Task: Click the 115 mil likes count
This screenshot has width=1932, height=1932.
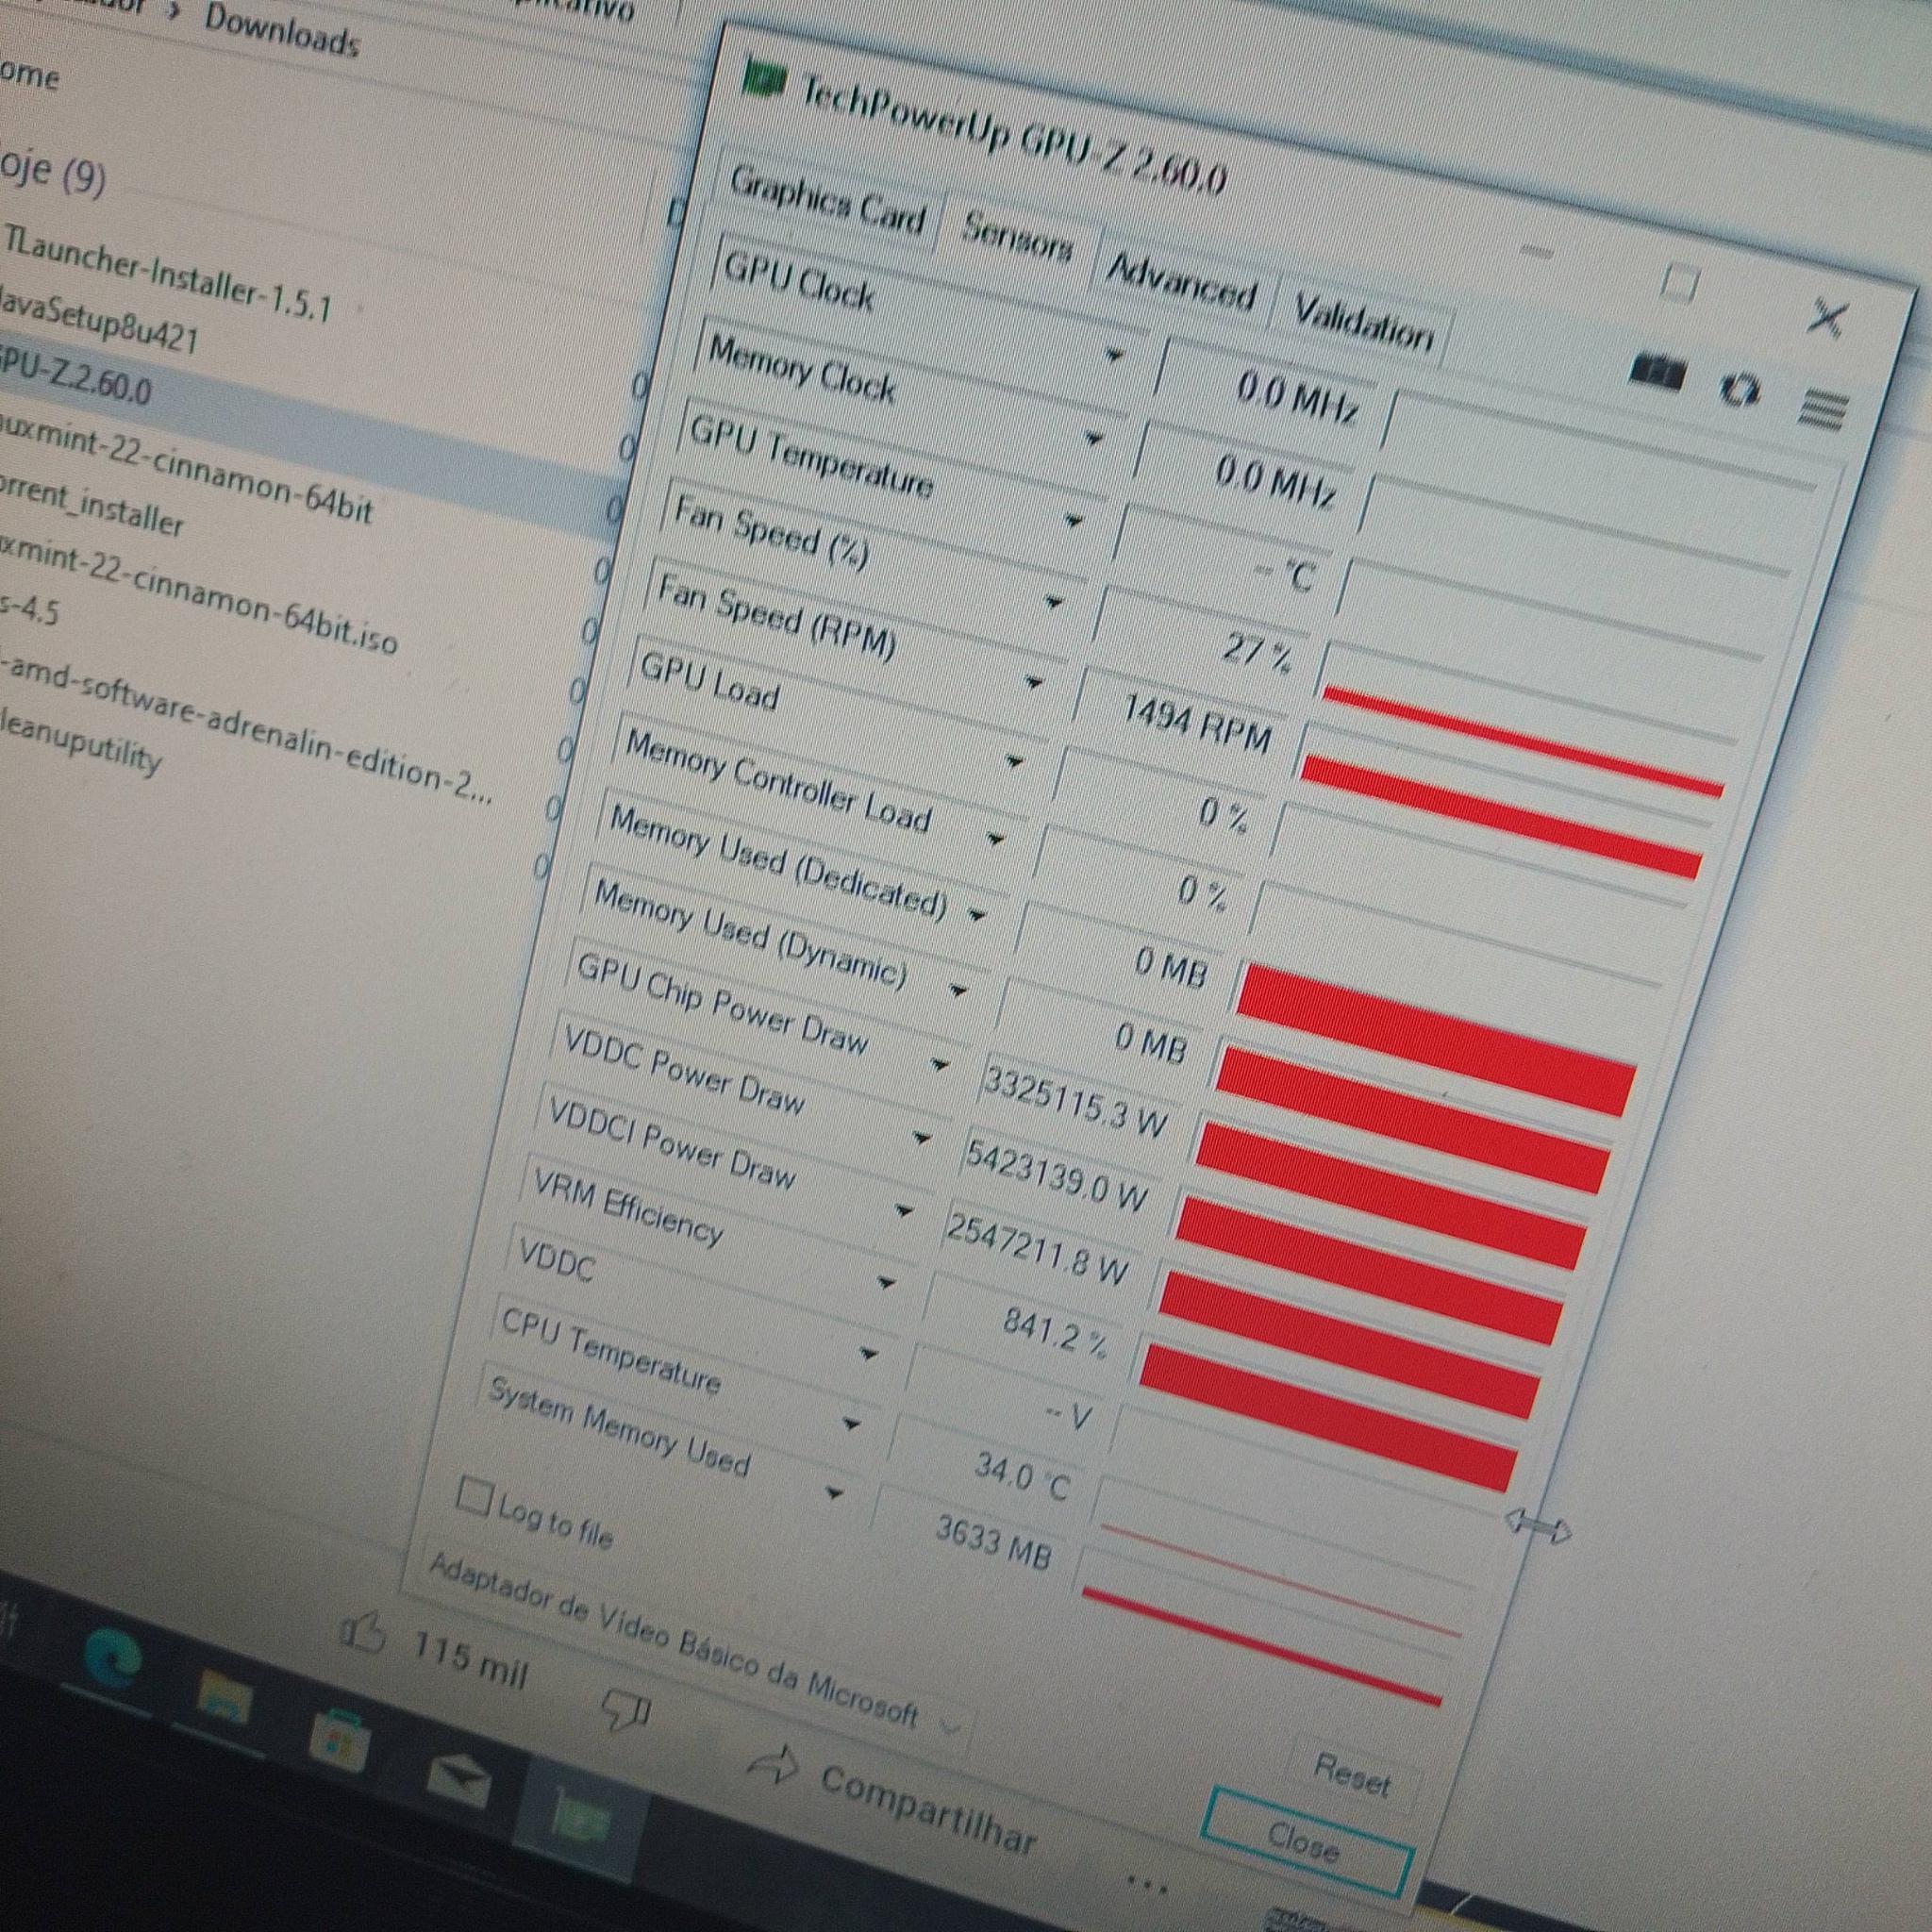Action: click(x=469, y=1661)
